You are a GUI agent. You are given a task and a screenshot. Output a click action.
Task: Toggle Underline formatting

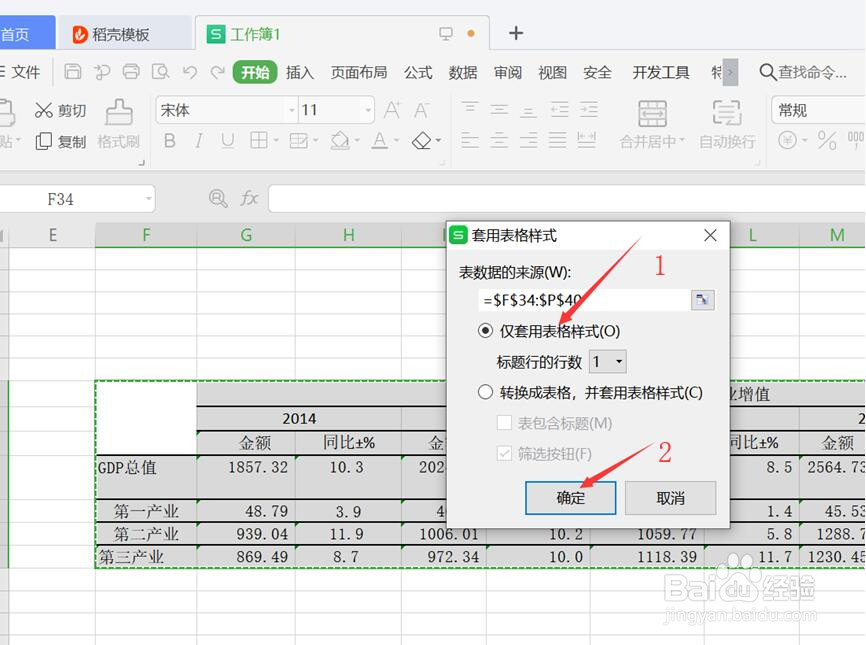227,141
